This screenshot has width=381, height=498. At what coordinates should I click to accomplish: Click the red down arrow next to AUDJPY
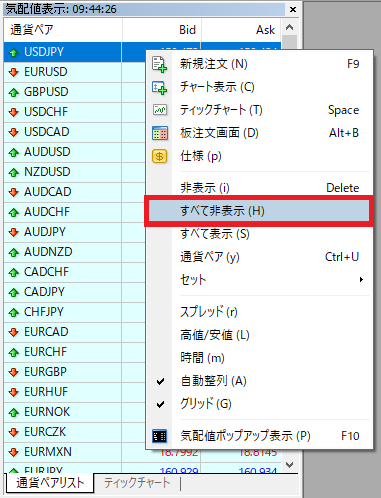click(14, 232)
